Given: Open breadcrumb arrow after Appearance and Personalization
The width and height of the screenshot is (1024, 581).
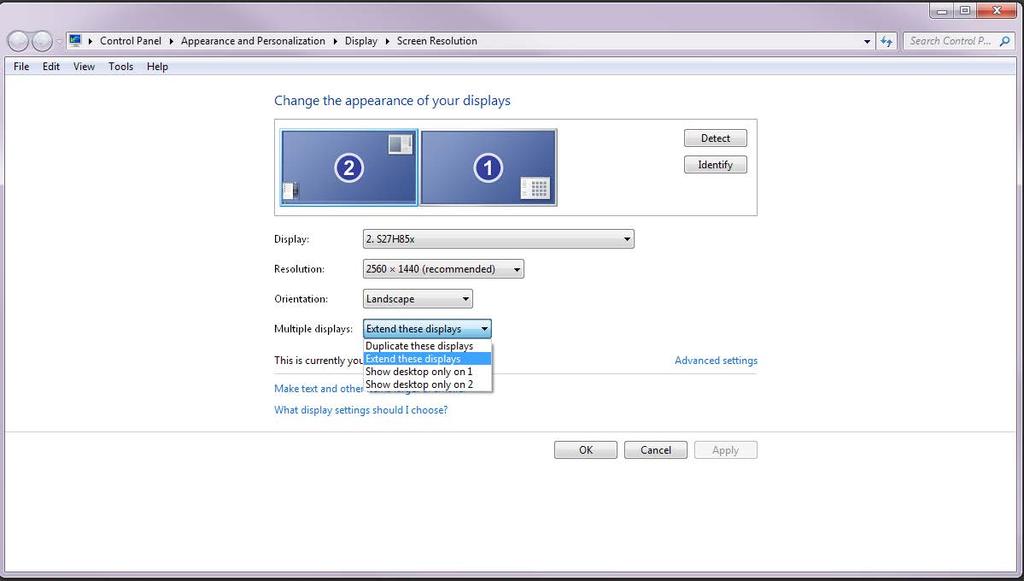Looking at the screenshot, I should (x=335, y=41).
